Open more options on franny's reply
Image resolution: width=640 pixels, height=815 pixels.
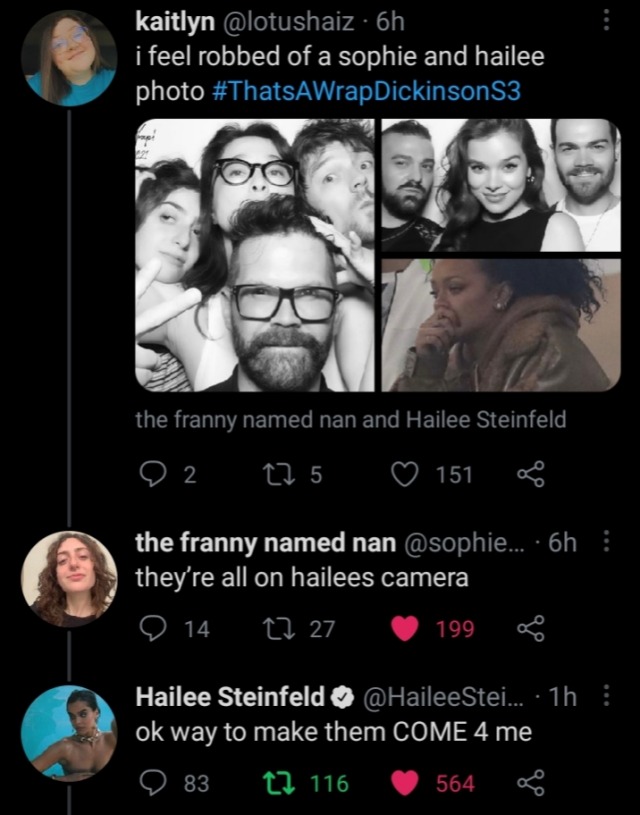[602, 541]
